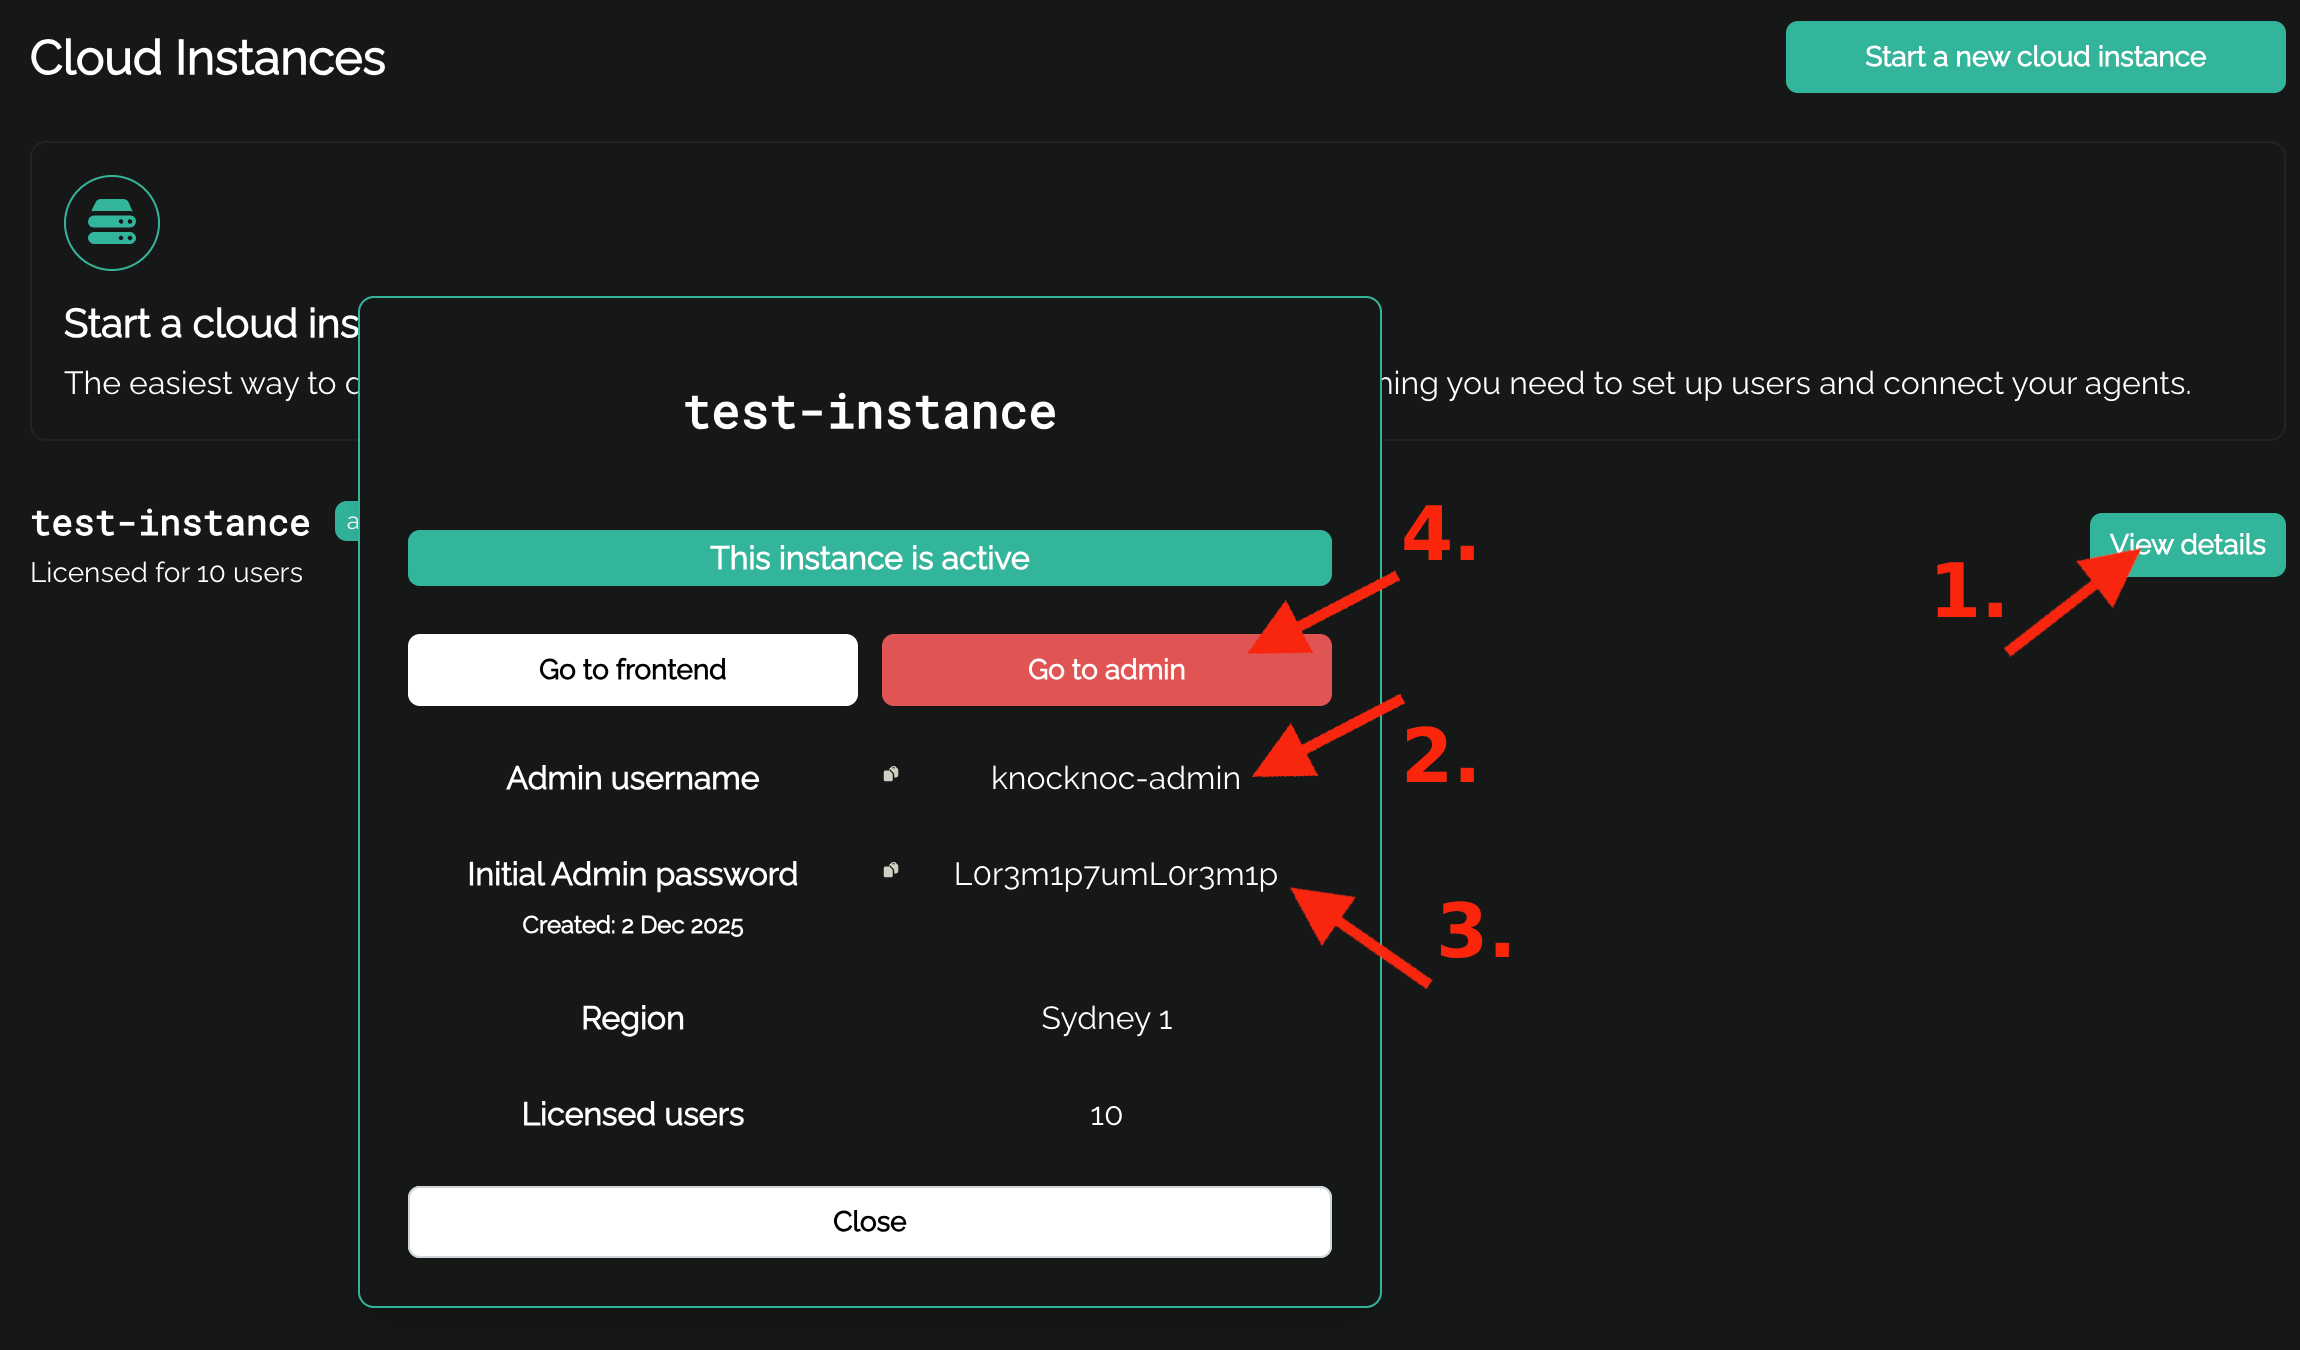
Task: View details of test-instance
Action: click(x=2188, y=545)
